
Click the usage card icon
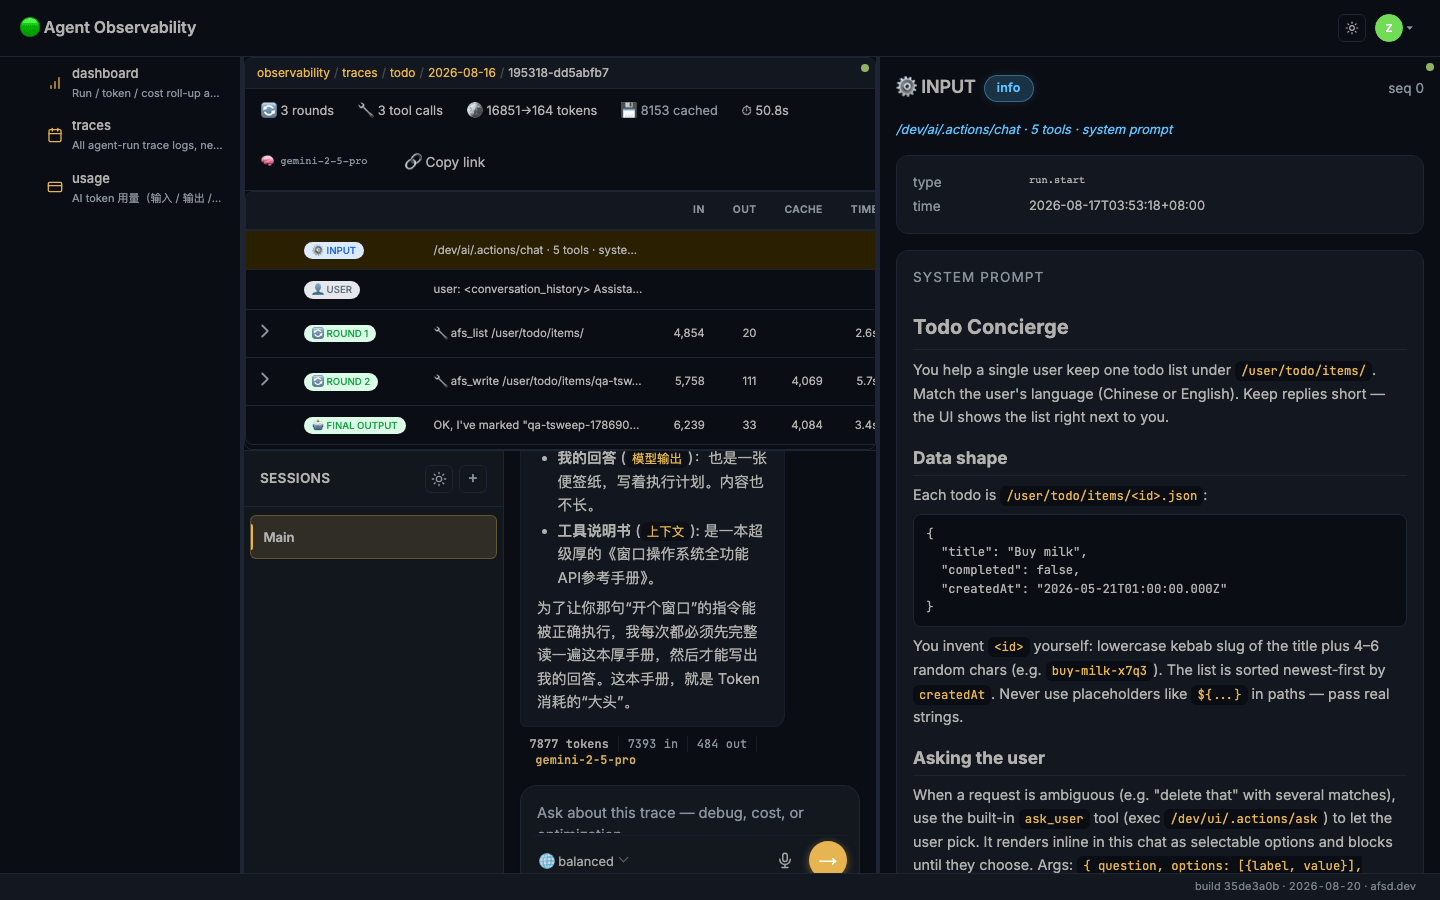[x=55, y=187]
